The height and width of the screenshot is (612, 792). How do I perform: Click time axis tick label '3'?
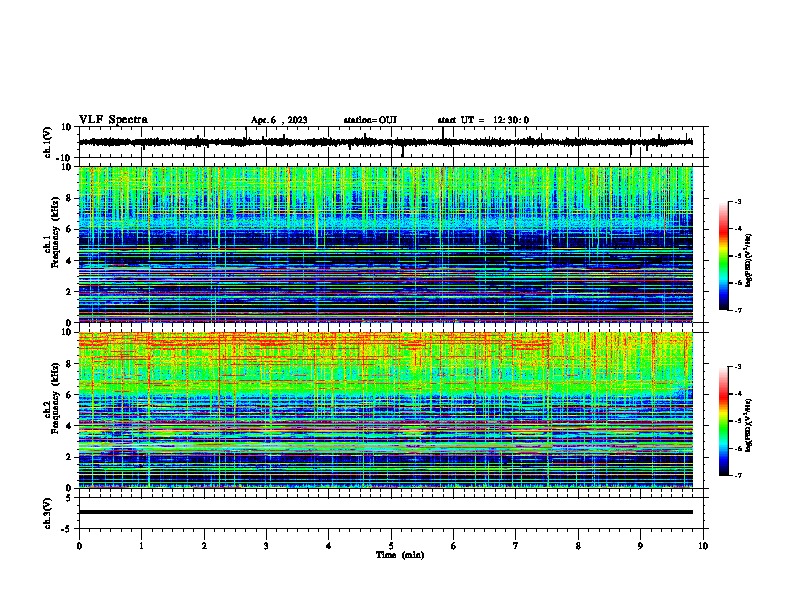click(x=266, y=546)
